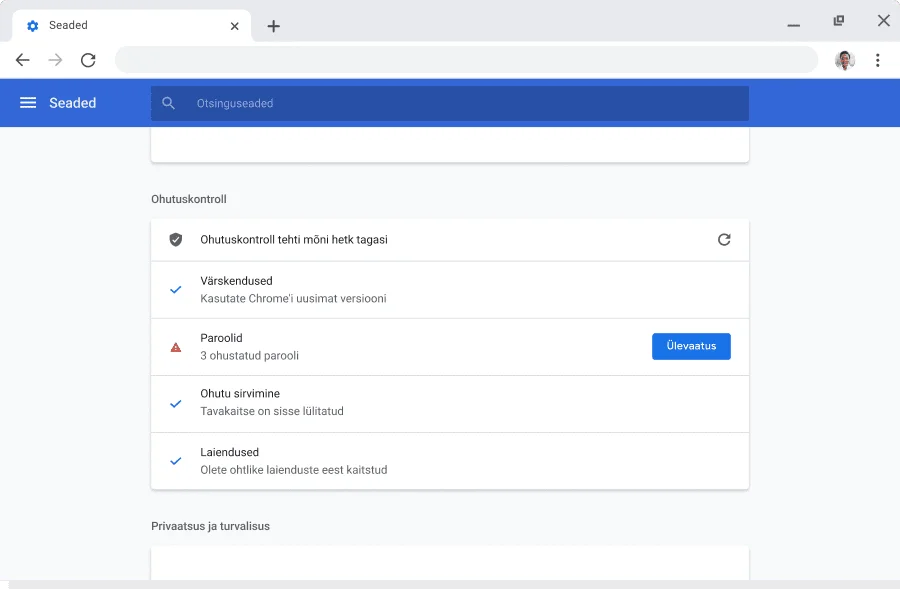Click the search magnifier icon
Viewport: 900px width, 591px height.
tap(168, 103)
